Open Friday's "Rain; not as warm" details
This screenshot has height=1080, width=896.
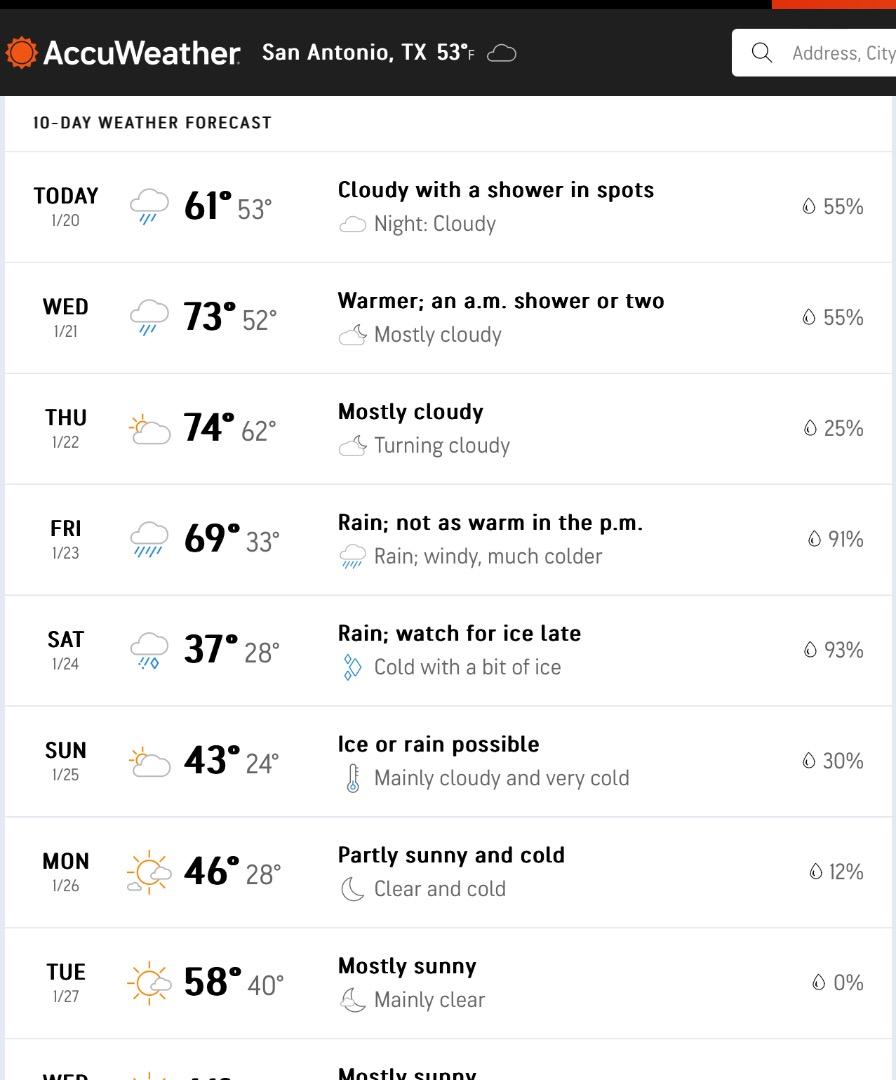pos(490,523)
